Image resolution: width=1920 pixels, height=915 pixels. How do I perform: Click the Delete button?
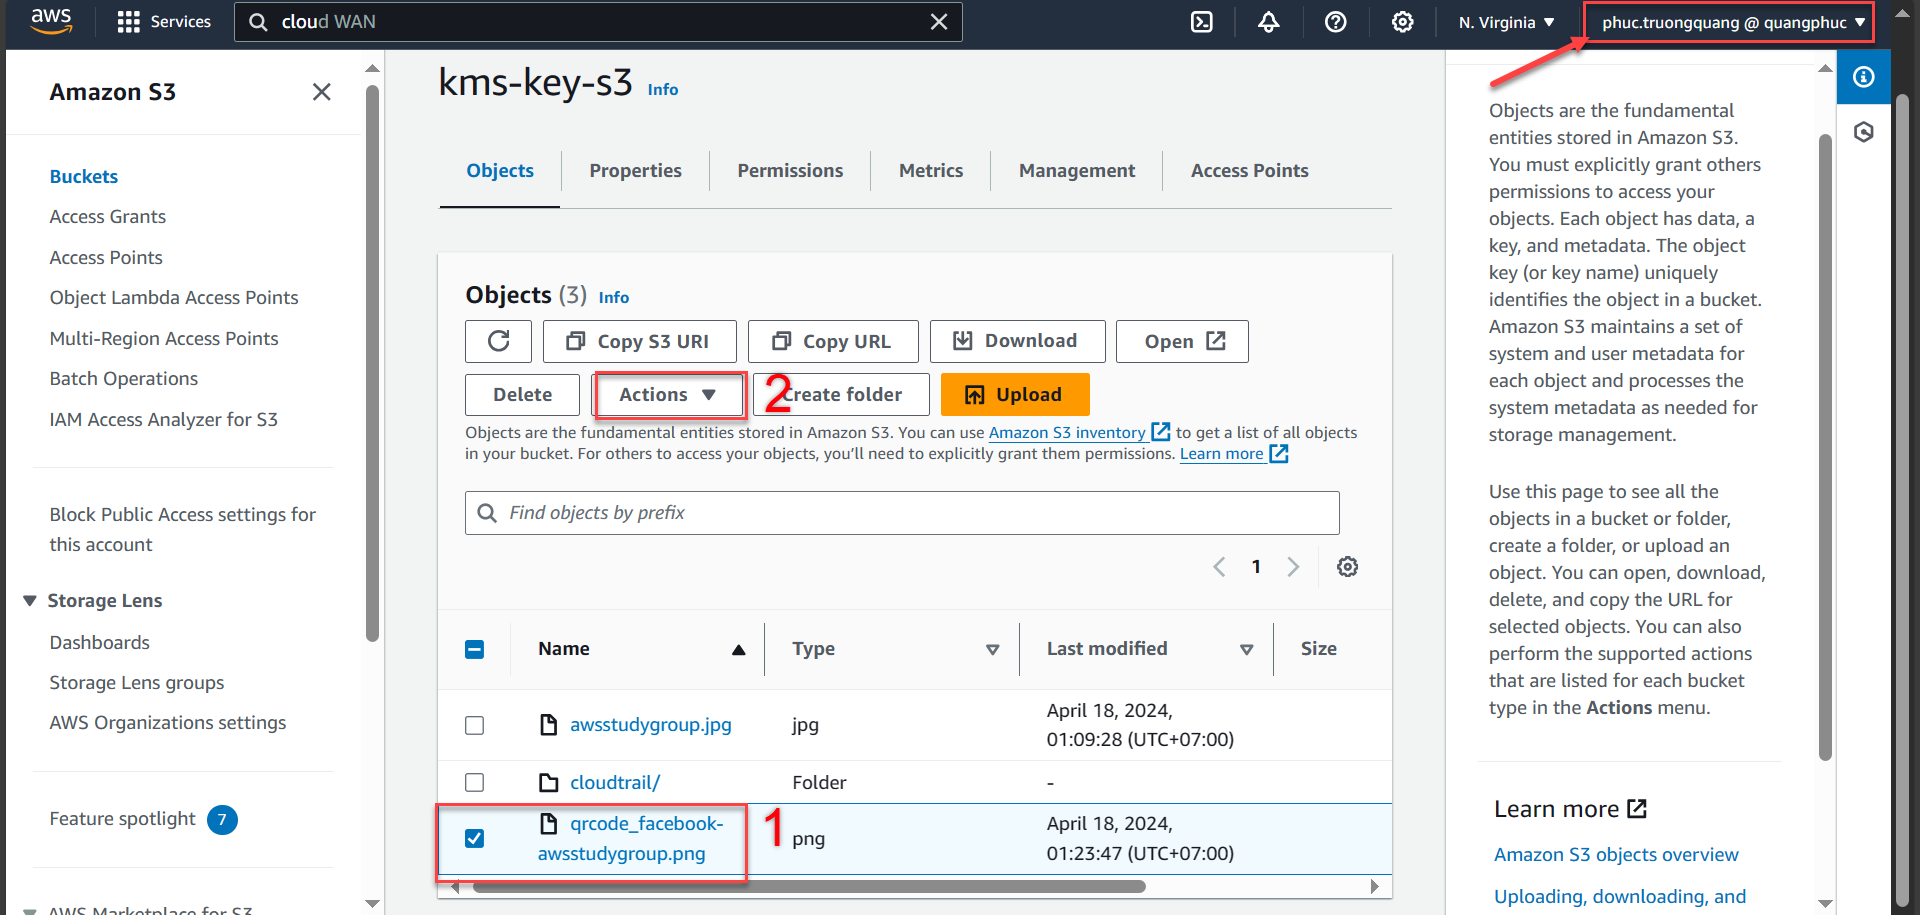pos(522,395)
